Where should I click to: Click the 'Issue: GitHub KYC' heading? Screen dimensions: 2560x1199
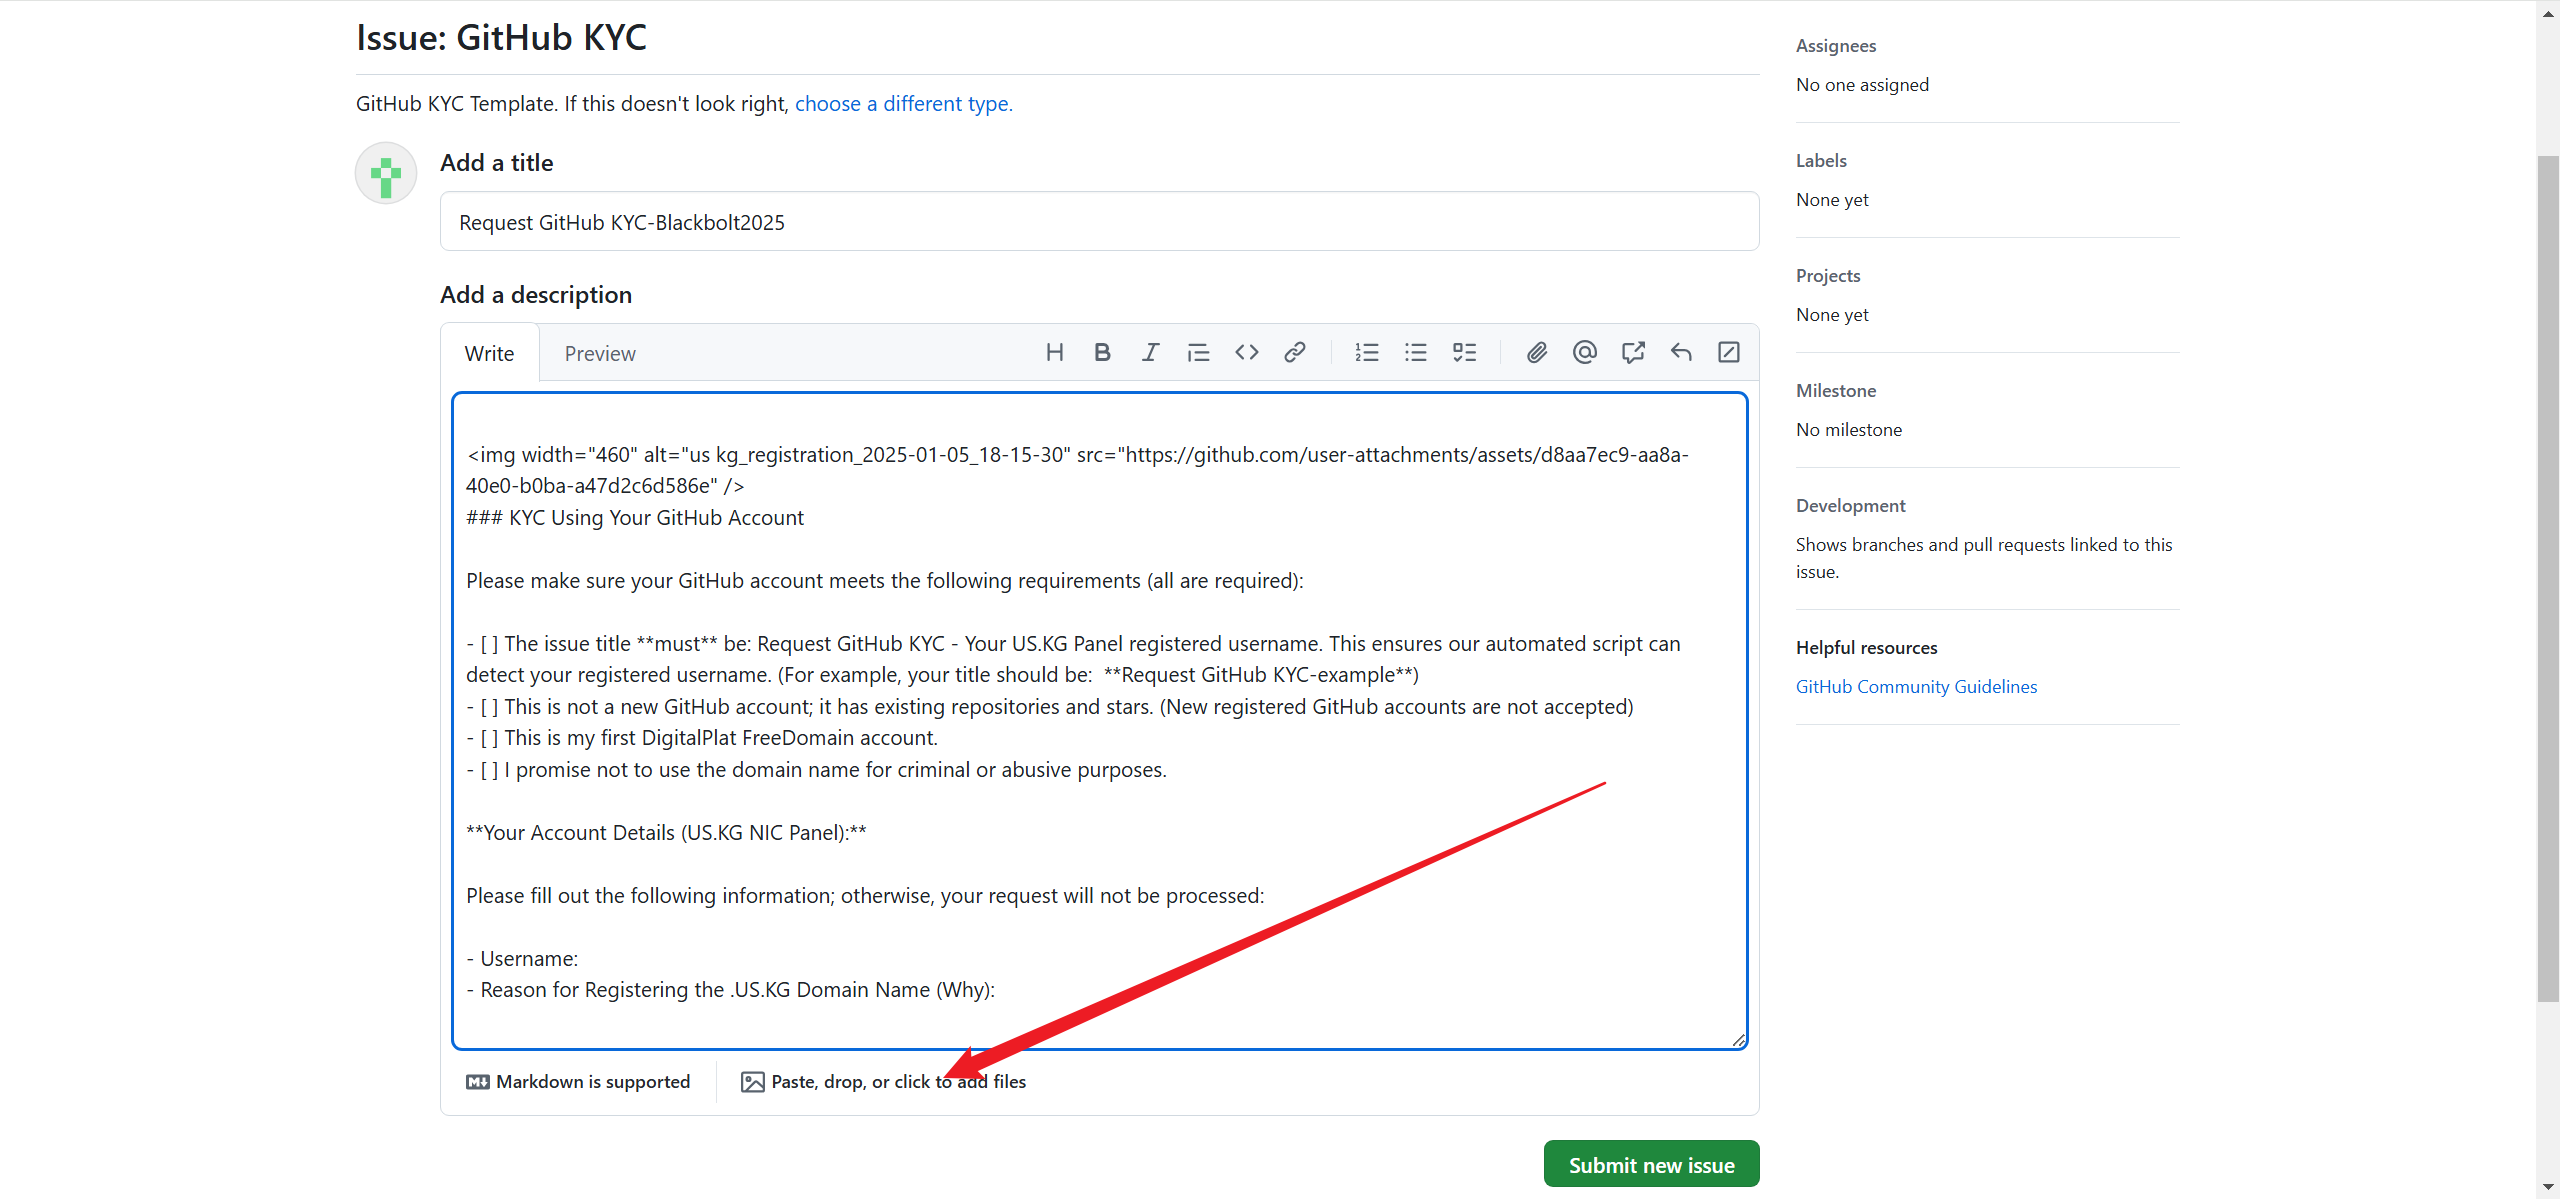501,38
